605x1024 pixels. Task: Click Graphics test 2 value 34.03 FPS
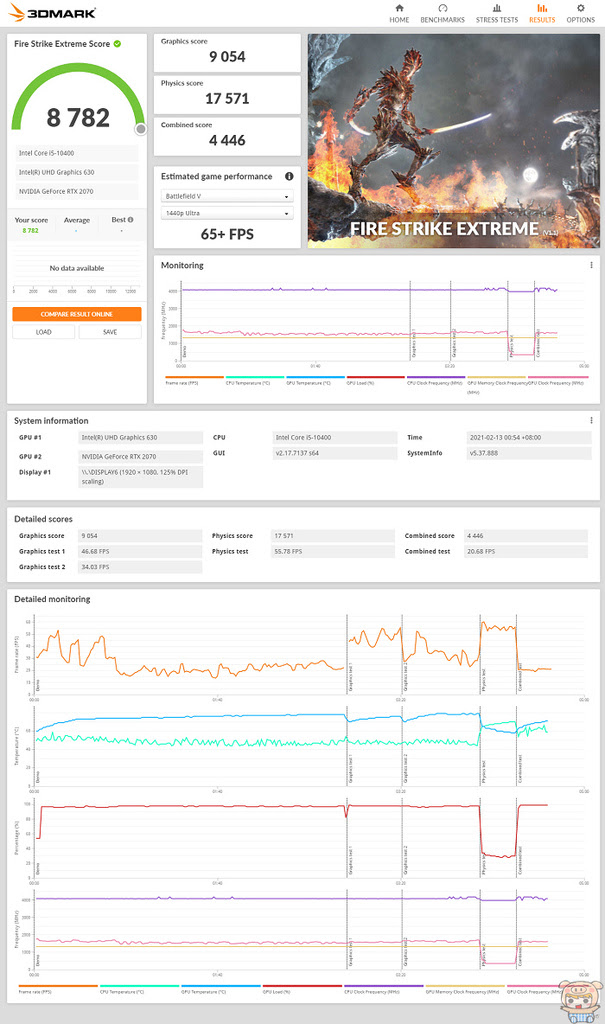click(x=140, y=567)
